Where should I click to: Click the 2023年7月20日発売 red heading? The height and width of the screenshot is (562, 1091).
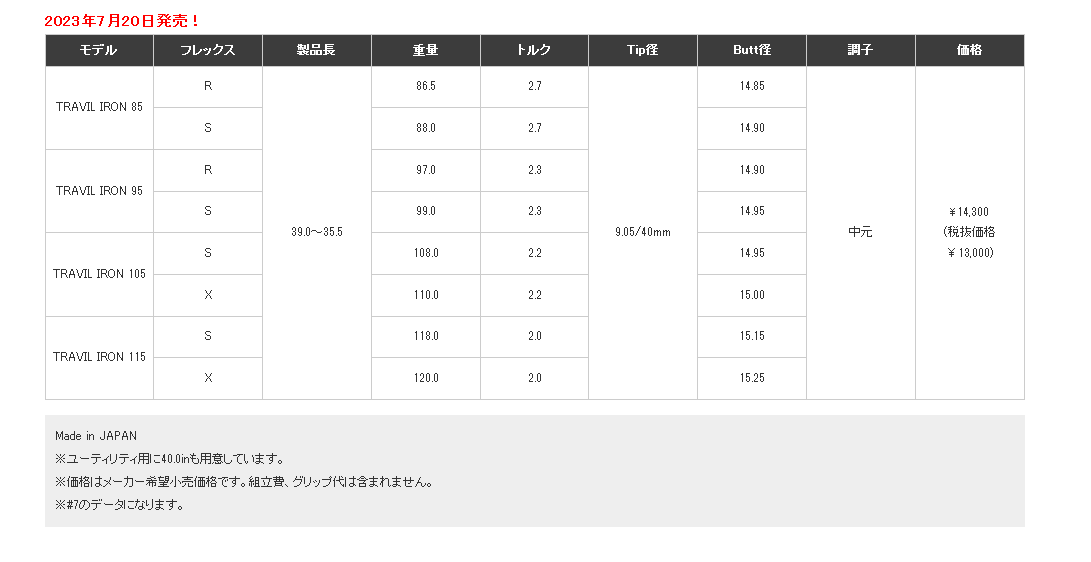(122, 21)
